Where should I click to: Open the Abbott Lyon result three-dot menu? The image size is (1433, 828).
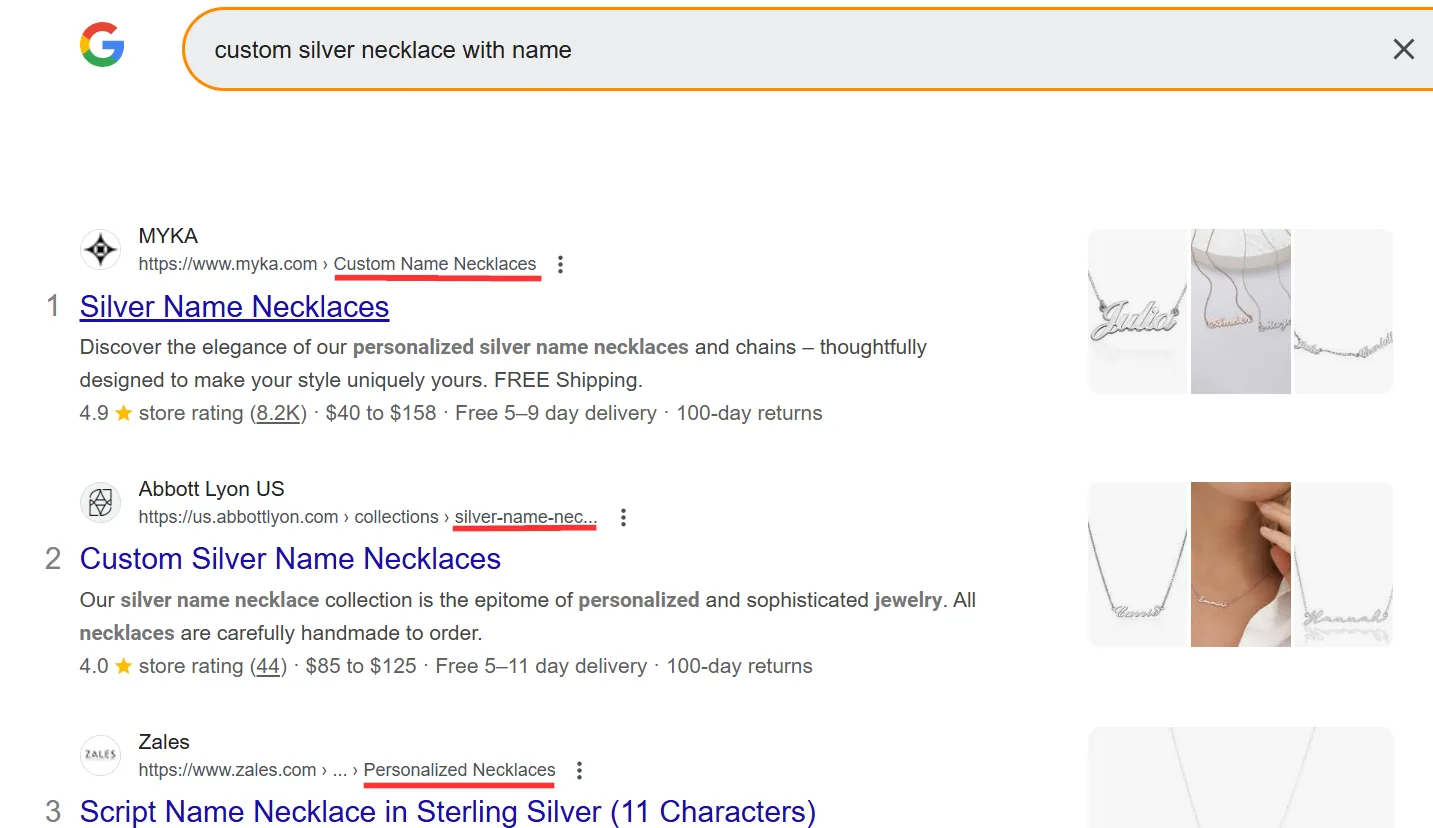pos(623,518)
